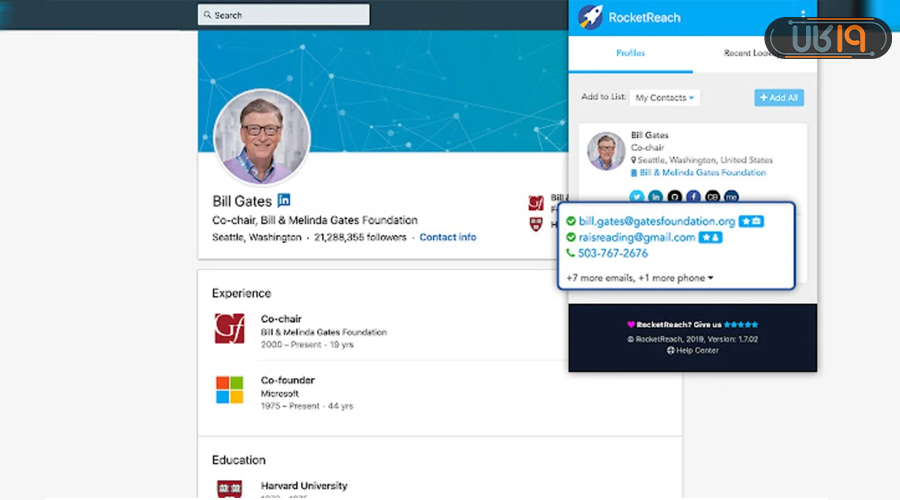Open Bill Gates' Twitter profile icon

coord(636,197)
